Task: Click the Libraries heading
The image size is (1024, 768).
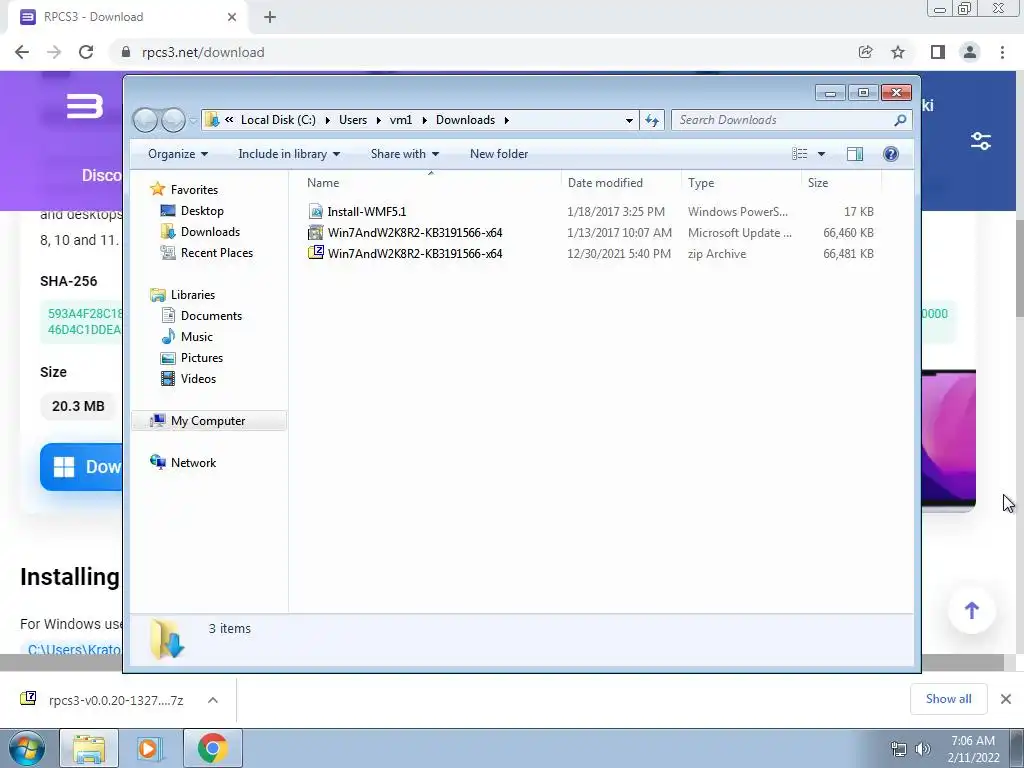Action: click(193, 295)
